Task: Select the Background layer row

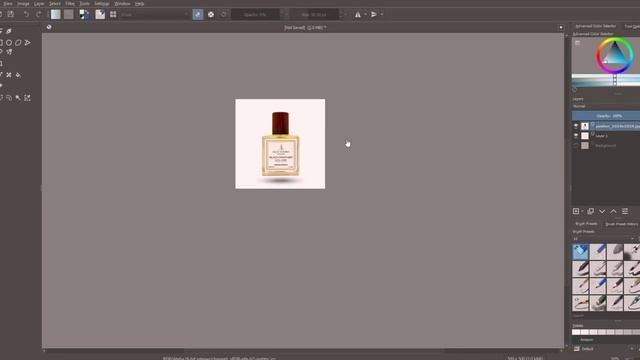Action: point(606,145)
